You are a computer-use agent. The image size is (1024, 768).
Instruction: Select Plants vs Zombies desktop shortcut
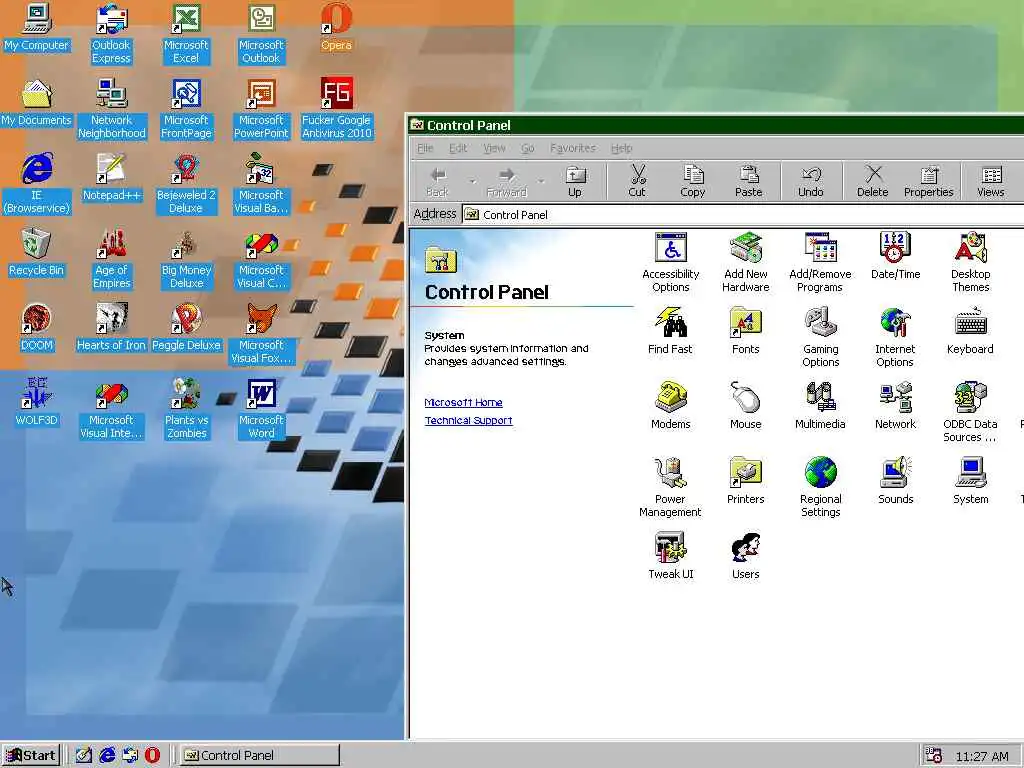(186, 409)
